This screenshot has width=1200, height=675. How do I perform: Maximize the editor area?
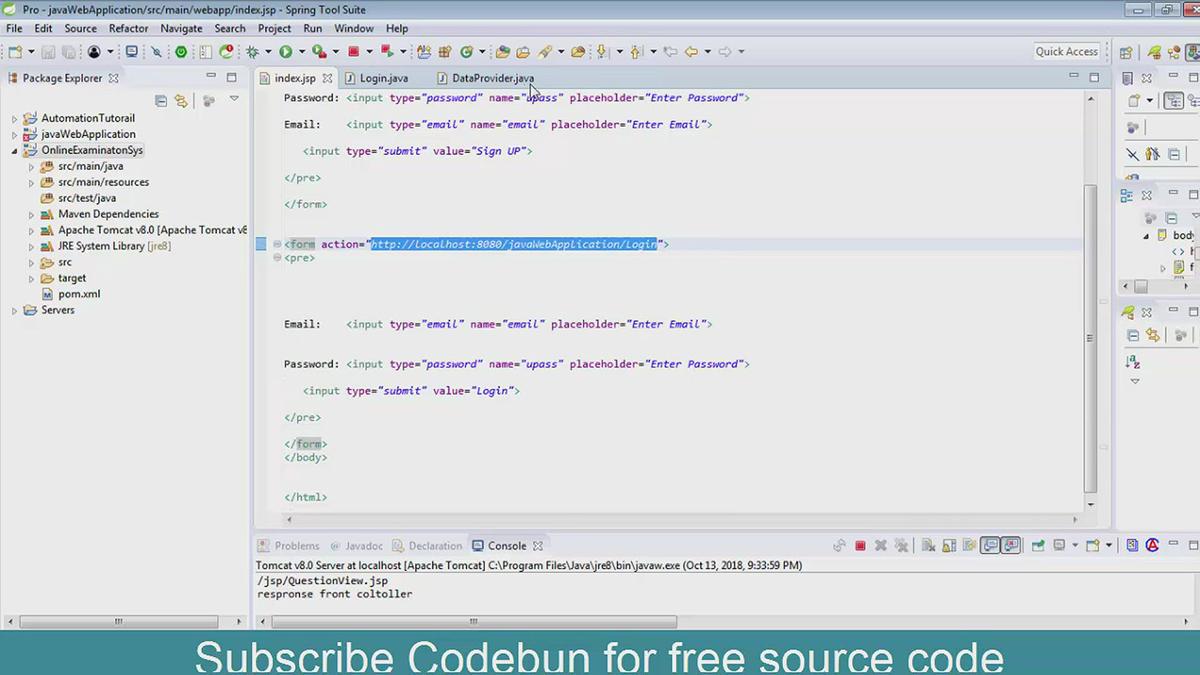(x=1094, y=77)
